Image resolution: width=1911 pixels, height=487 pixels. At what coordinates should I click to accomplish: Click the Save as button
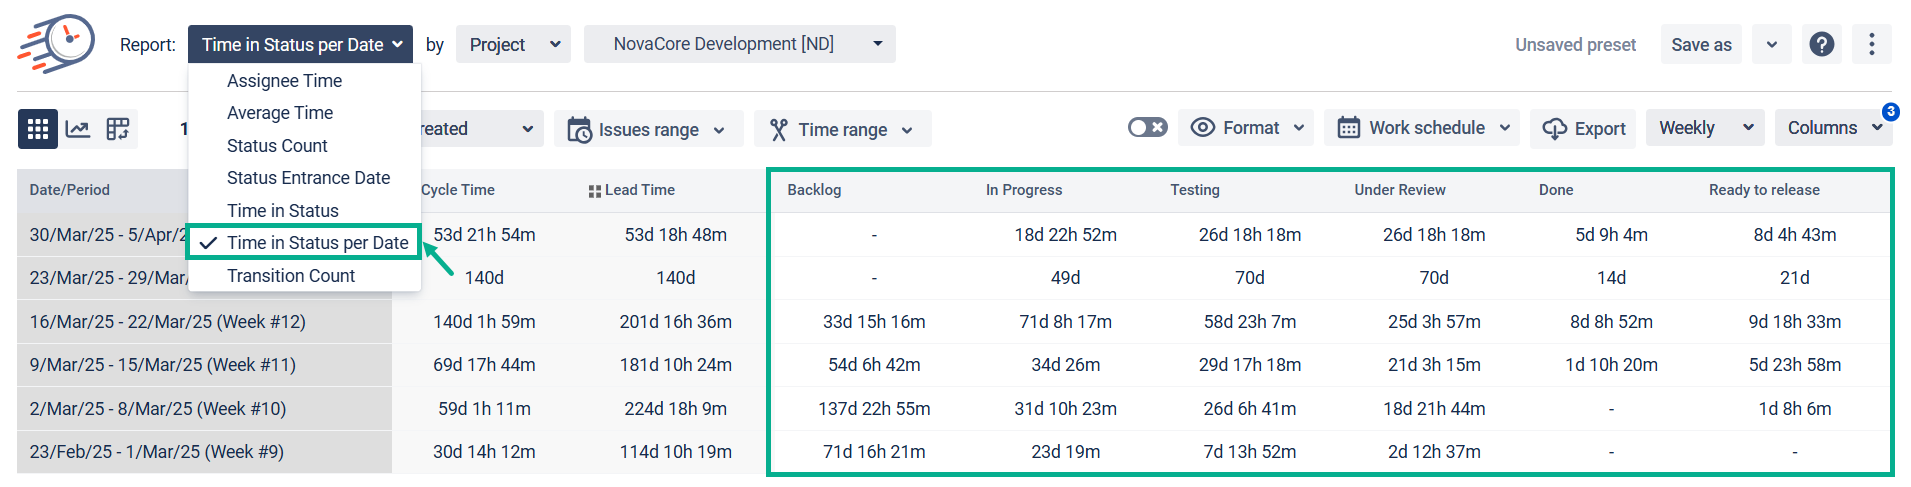click(1700, 45)
